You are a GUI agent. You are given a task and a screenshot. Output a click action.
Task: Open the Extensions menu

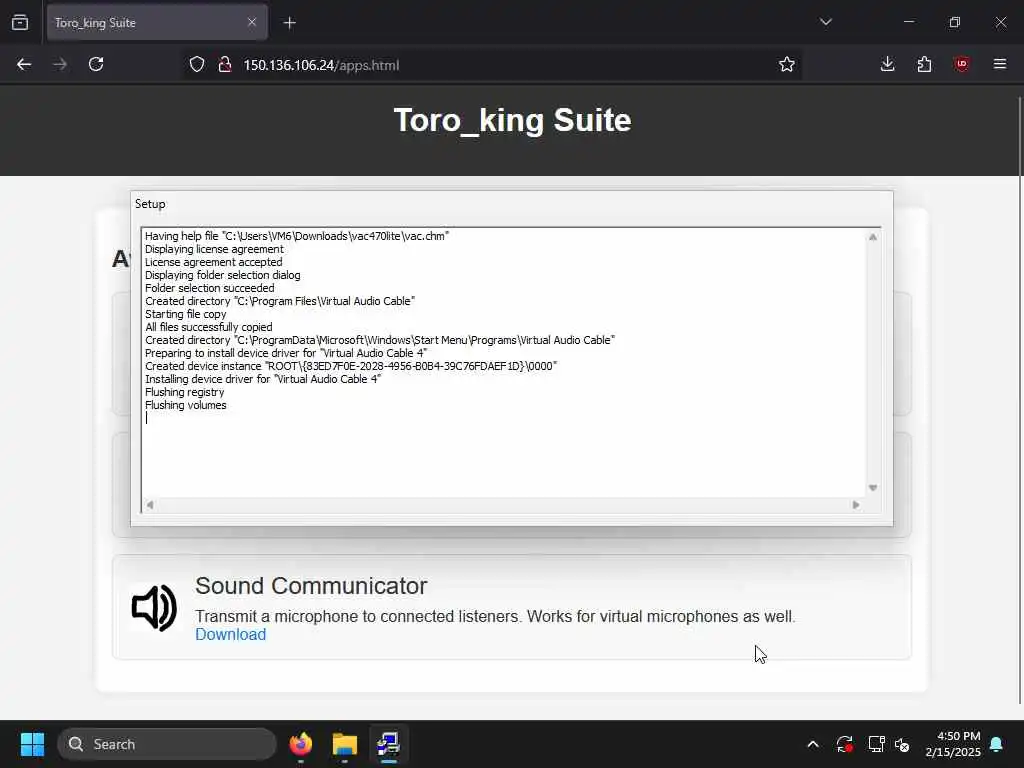[x=924, y=65]
